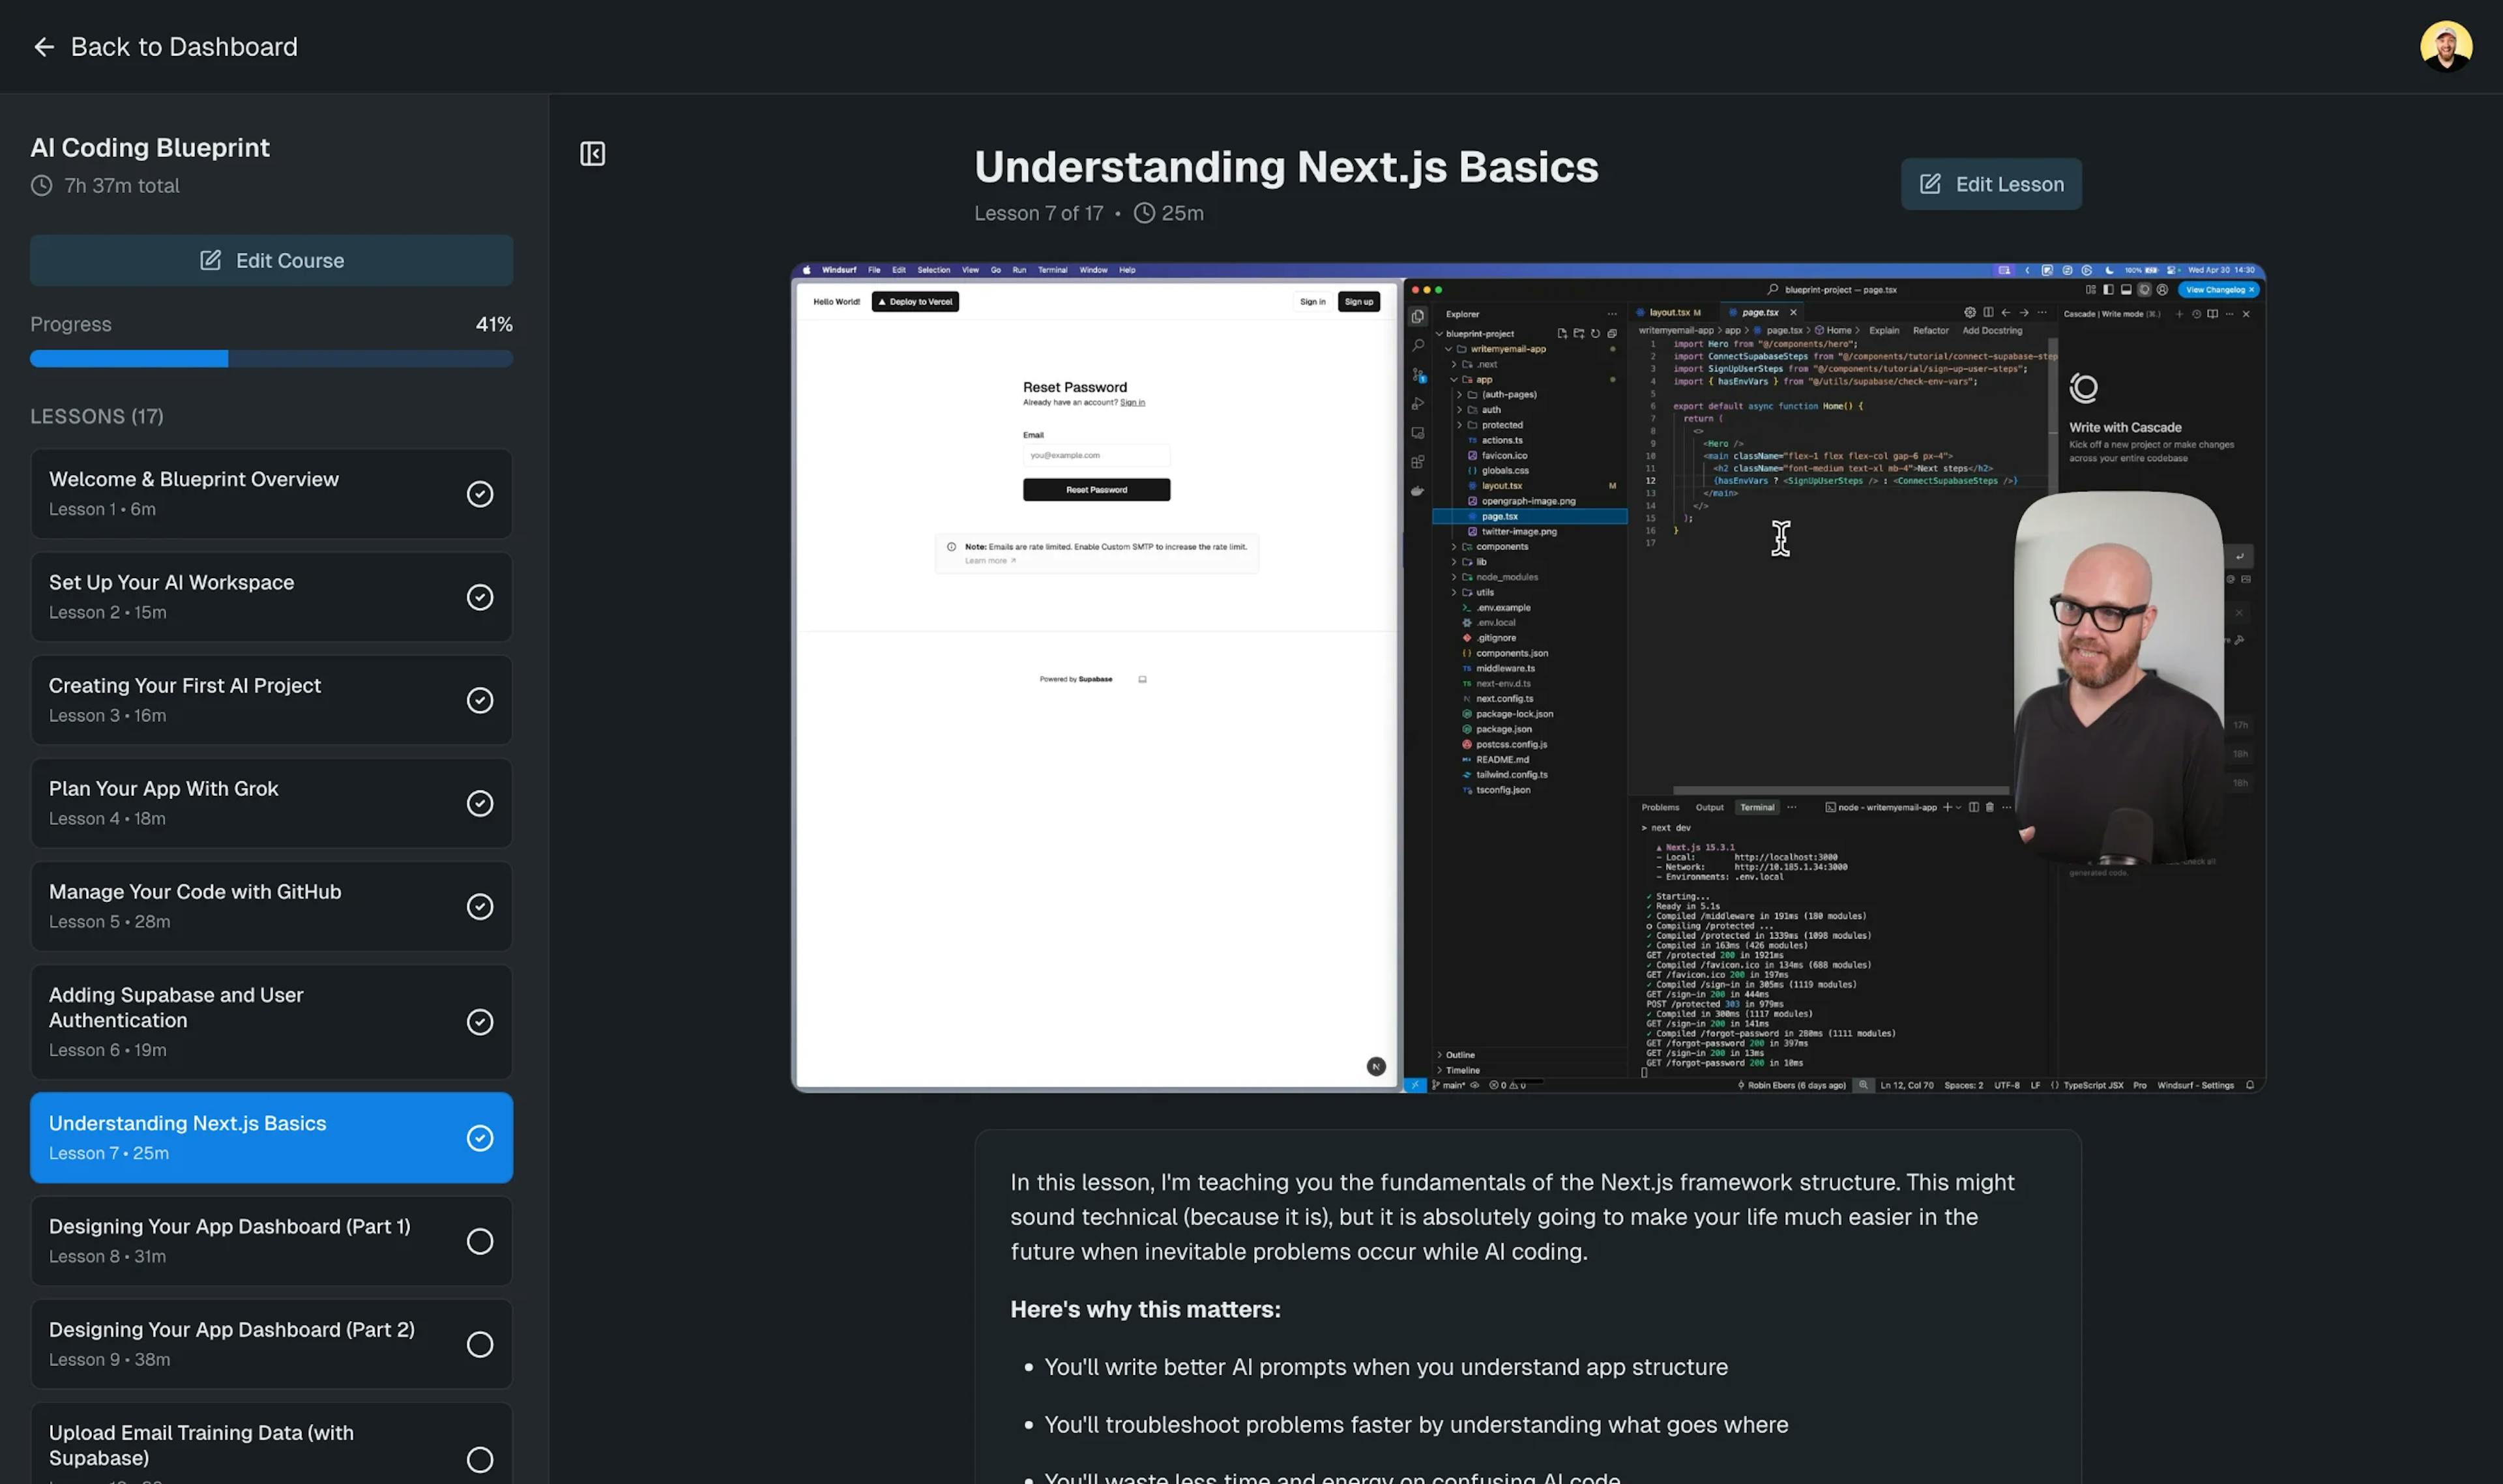This screenshot has height=1484, width=2503.
Task: Open Upload Email Training Data (with Supabase) lesson
Action: [271, 1443]
